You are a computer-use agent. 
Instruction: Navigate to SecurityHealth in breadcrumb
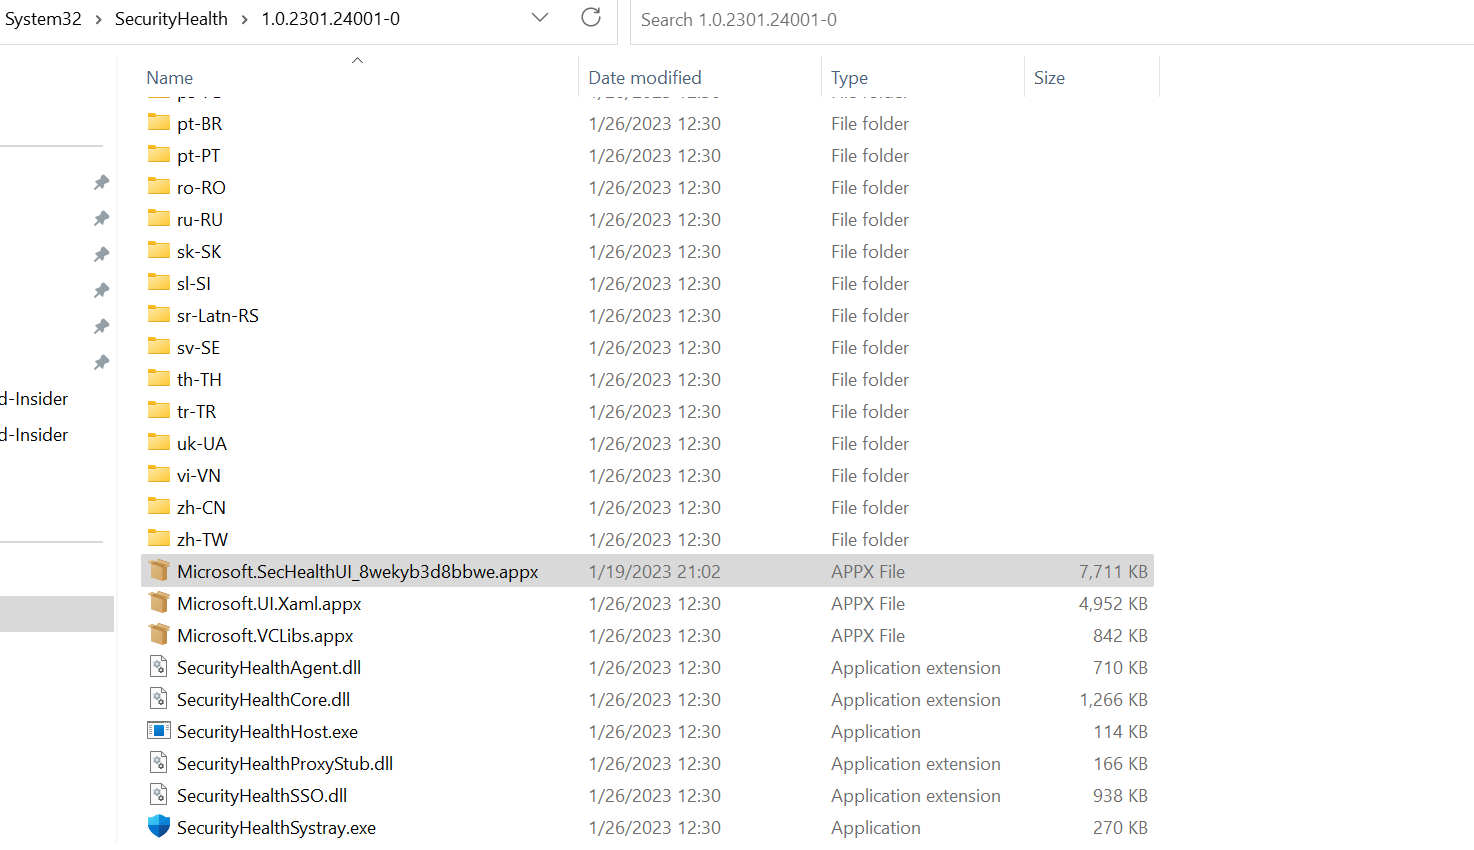pos(171,19)
